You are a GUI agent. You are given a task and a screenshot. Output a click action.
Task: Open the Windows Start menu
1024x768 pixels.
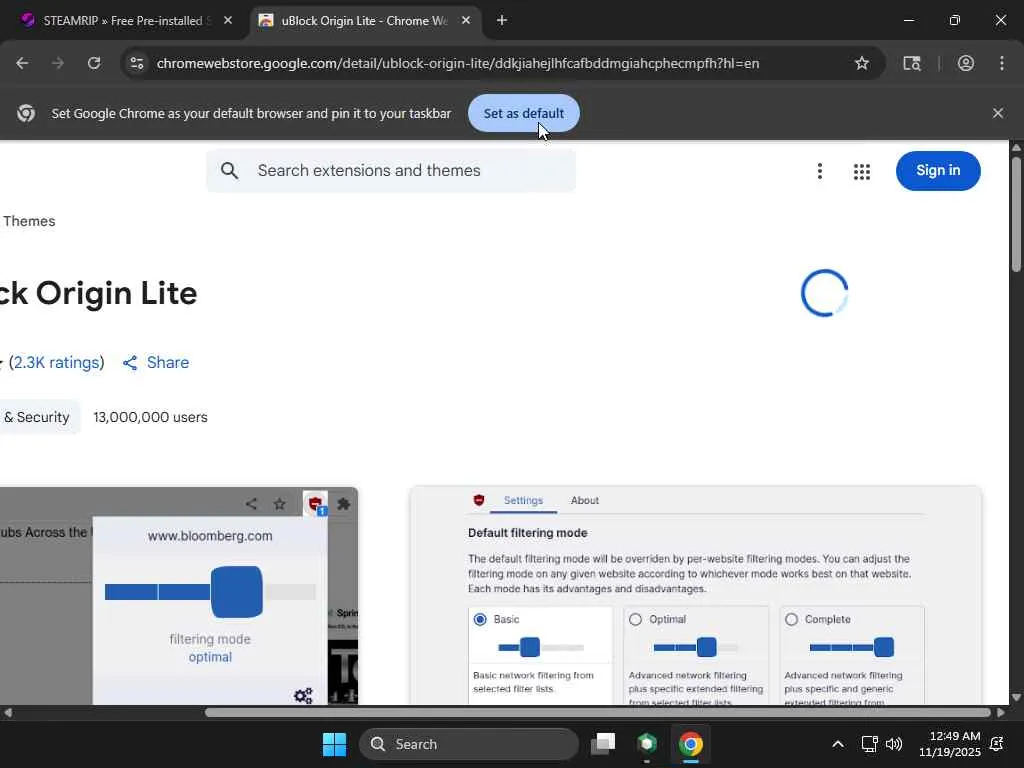(334, 744)
